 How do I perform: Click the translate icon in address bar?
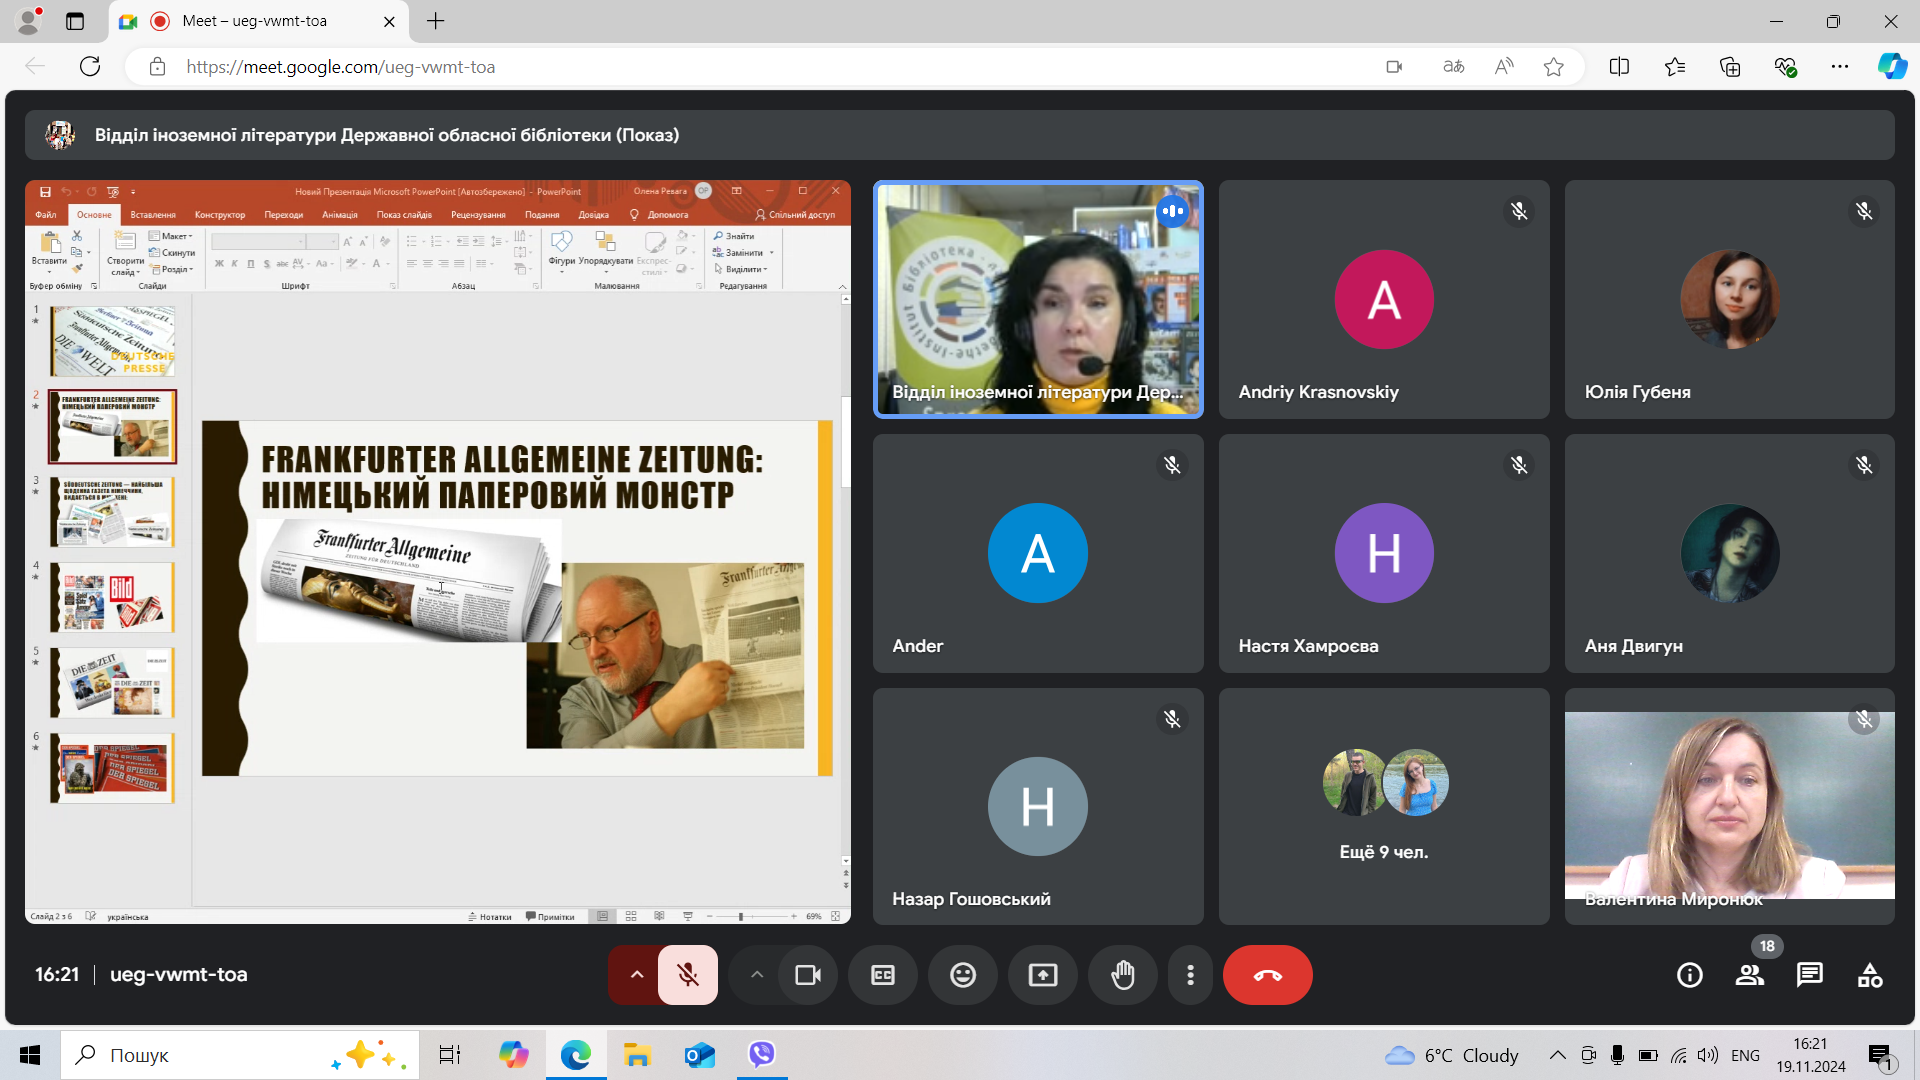pos(1454,67)
